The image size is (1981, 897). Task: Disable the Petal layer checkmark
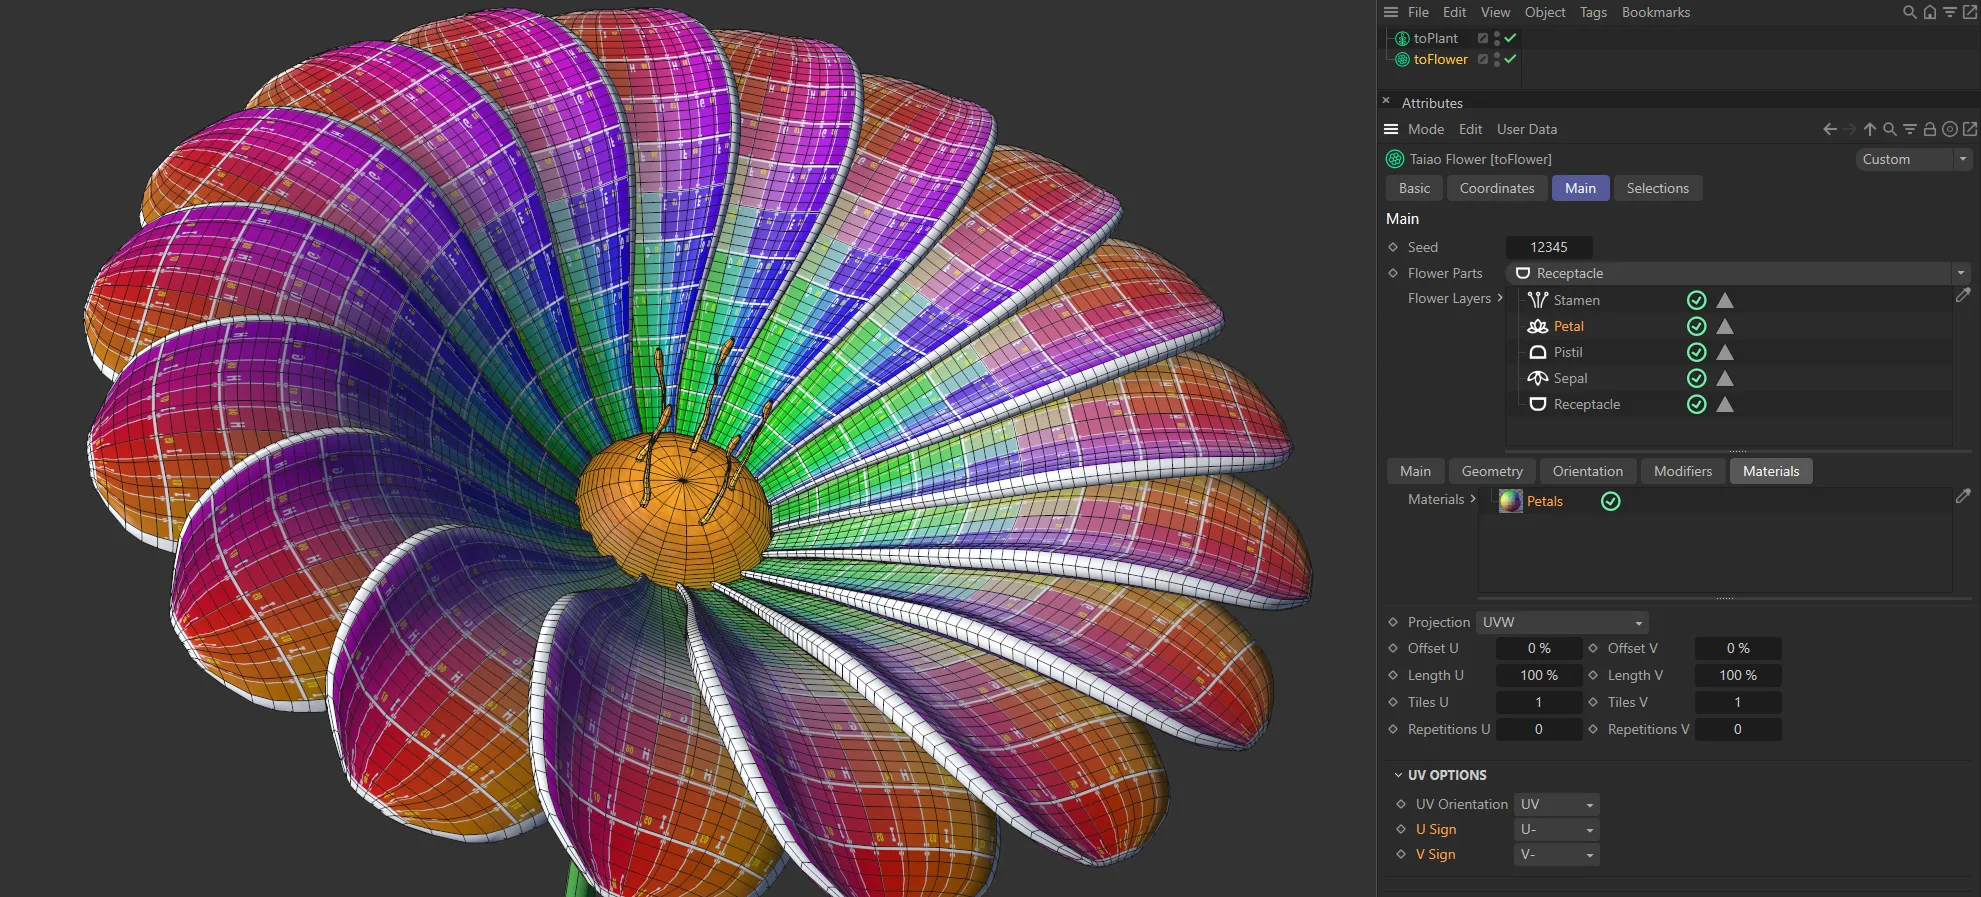[1696, 326]
